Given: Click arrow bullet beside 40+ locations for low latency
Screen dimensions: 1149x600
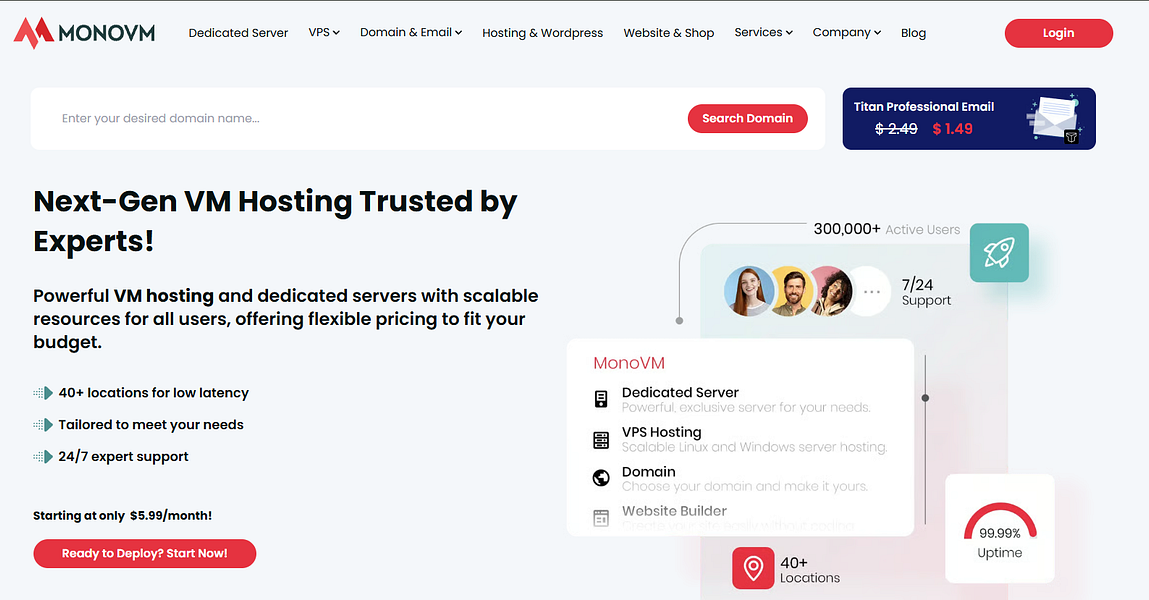Looking at the screenshot, I should coord(43,393).
